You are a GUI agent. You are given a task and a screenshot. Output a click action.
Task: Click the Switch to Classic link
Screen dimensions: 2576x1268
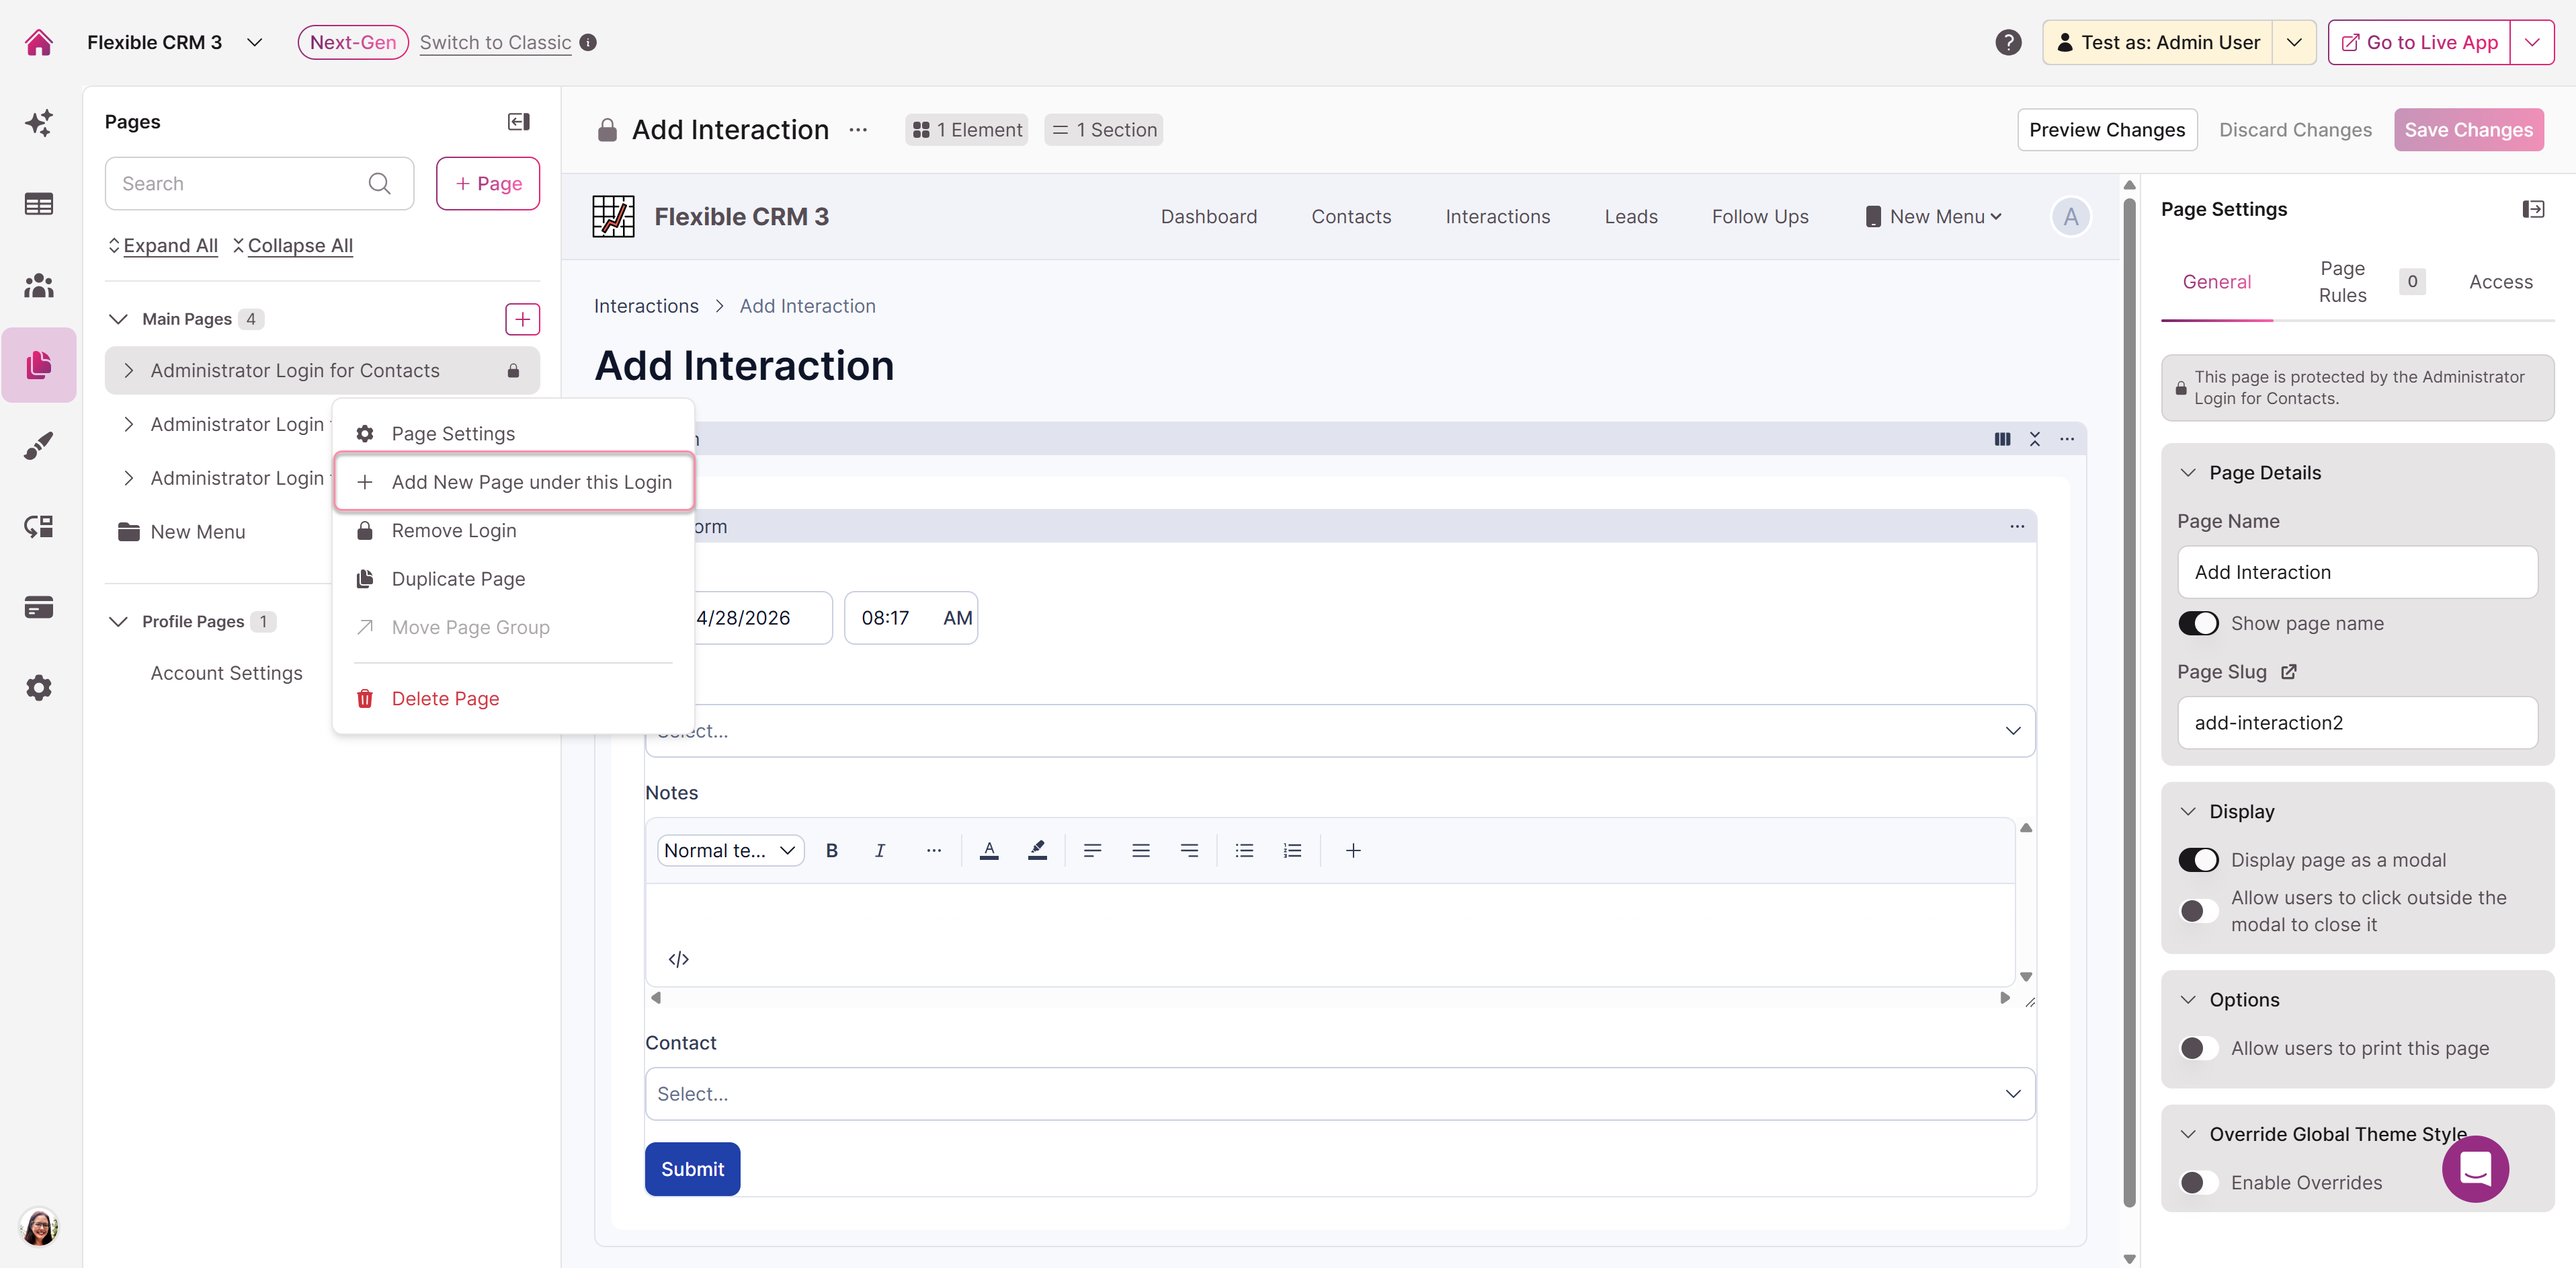495,42
